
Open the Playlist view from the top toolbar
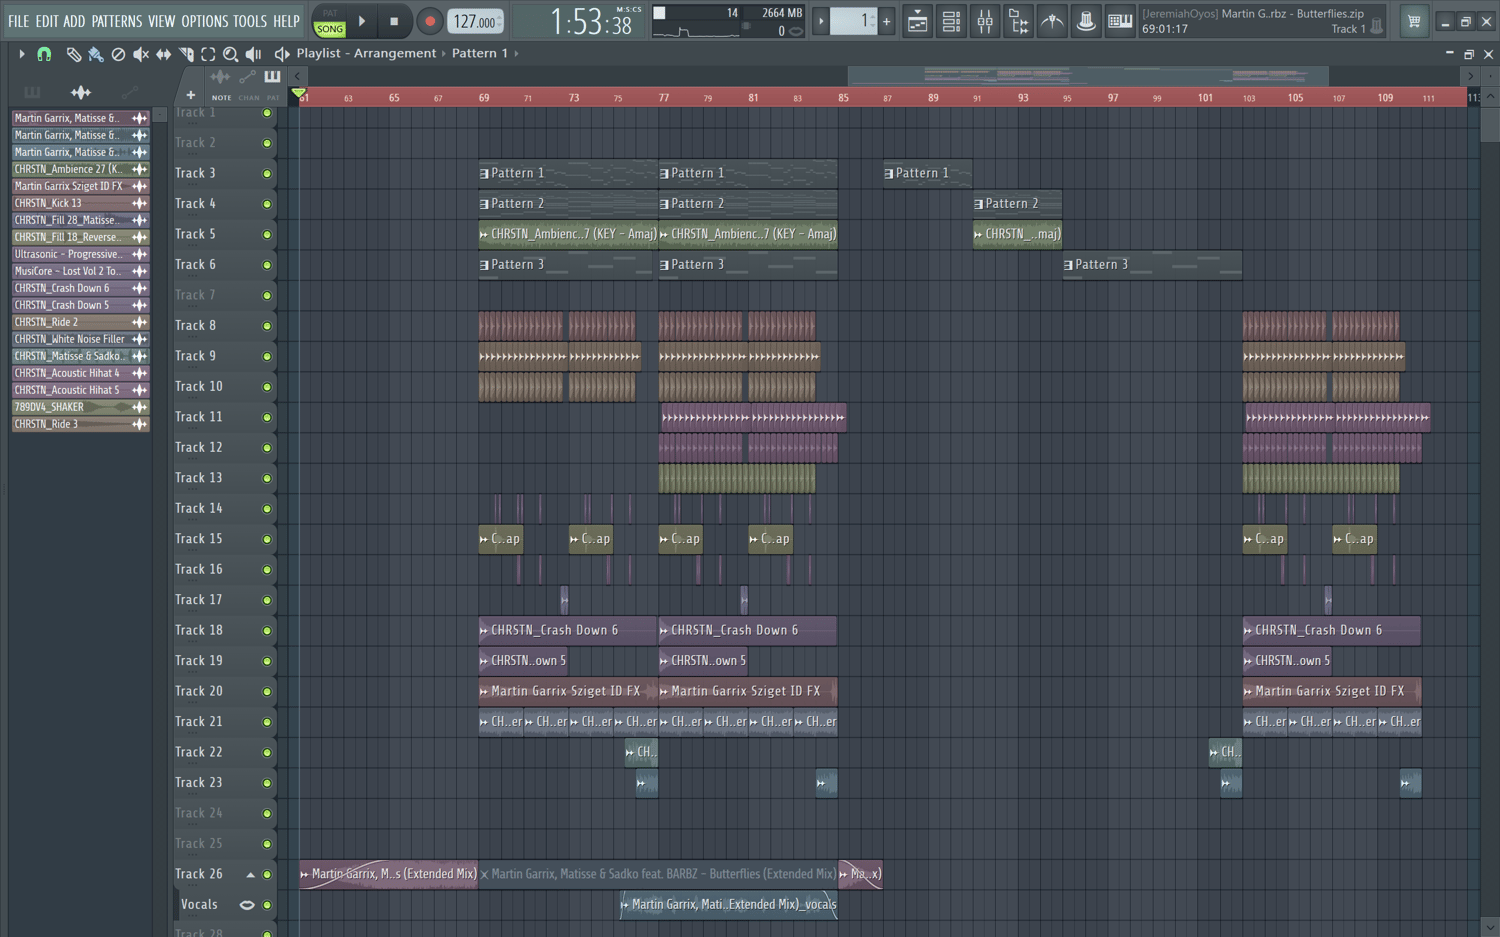pyautogui.click(x=917, y=21)
